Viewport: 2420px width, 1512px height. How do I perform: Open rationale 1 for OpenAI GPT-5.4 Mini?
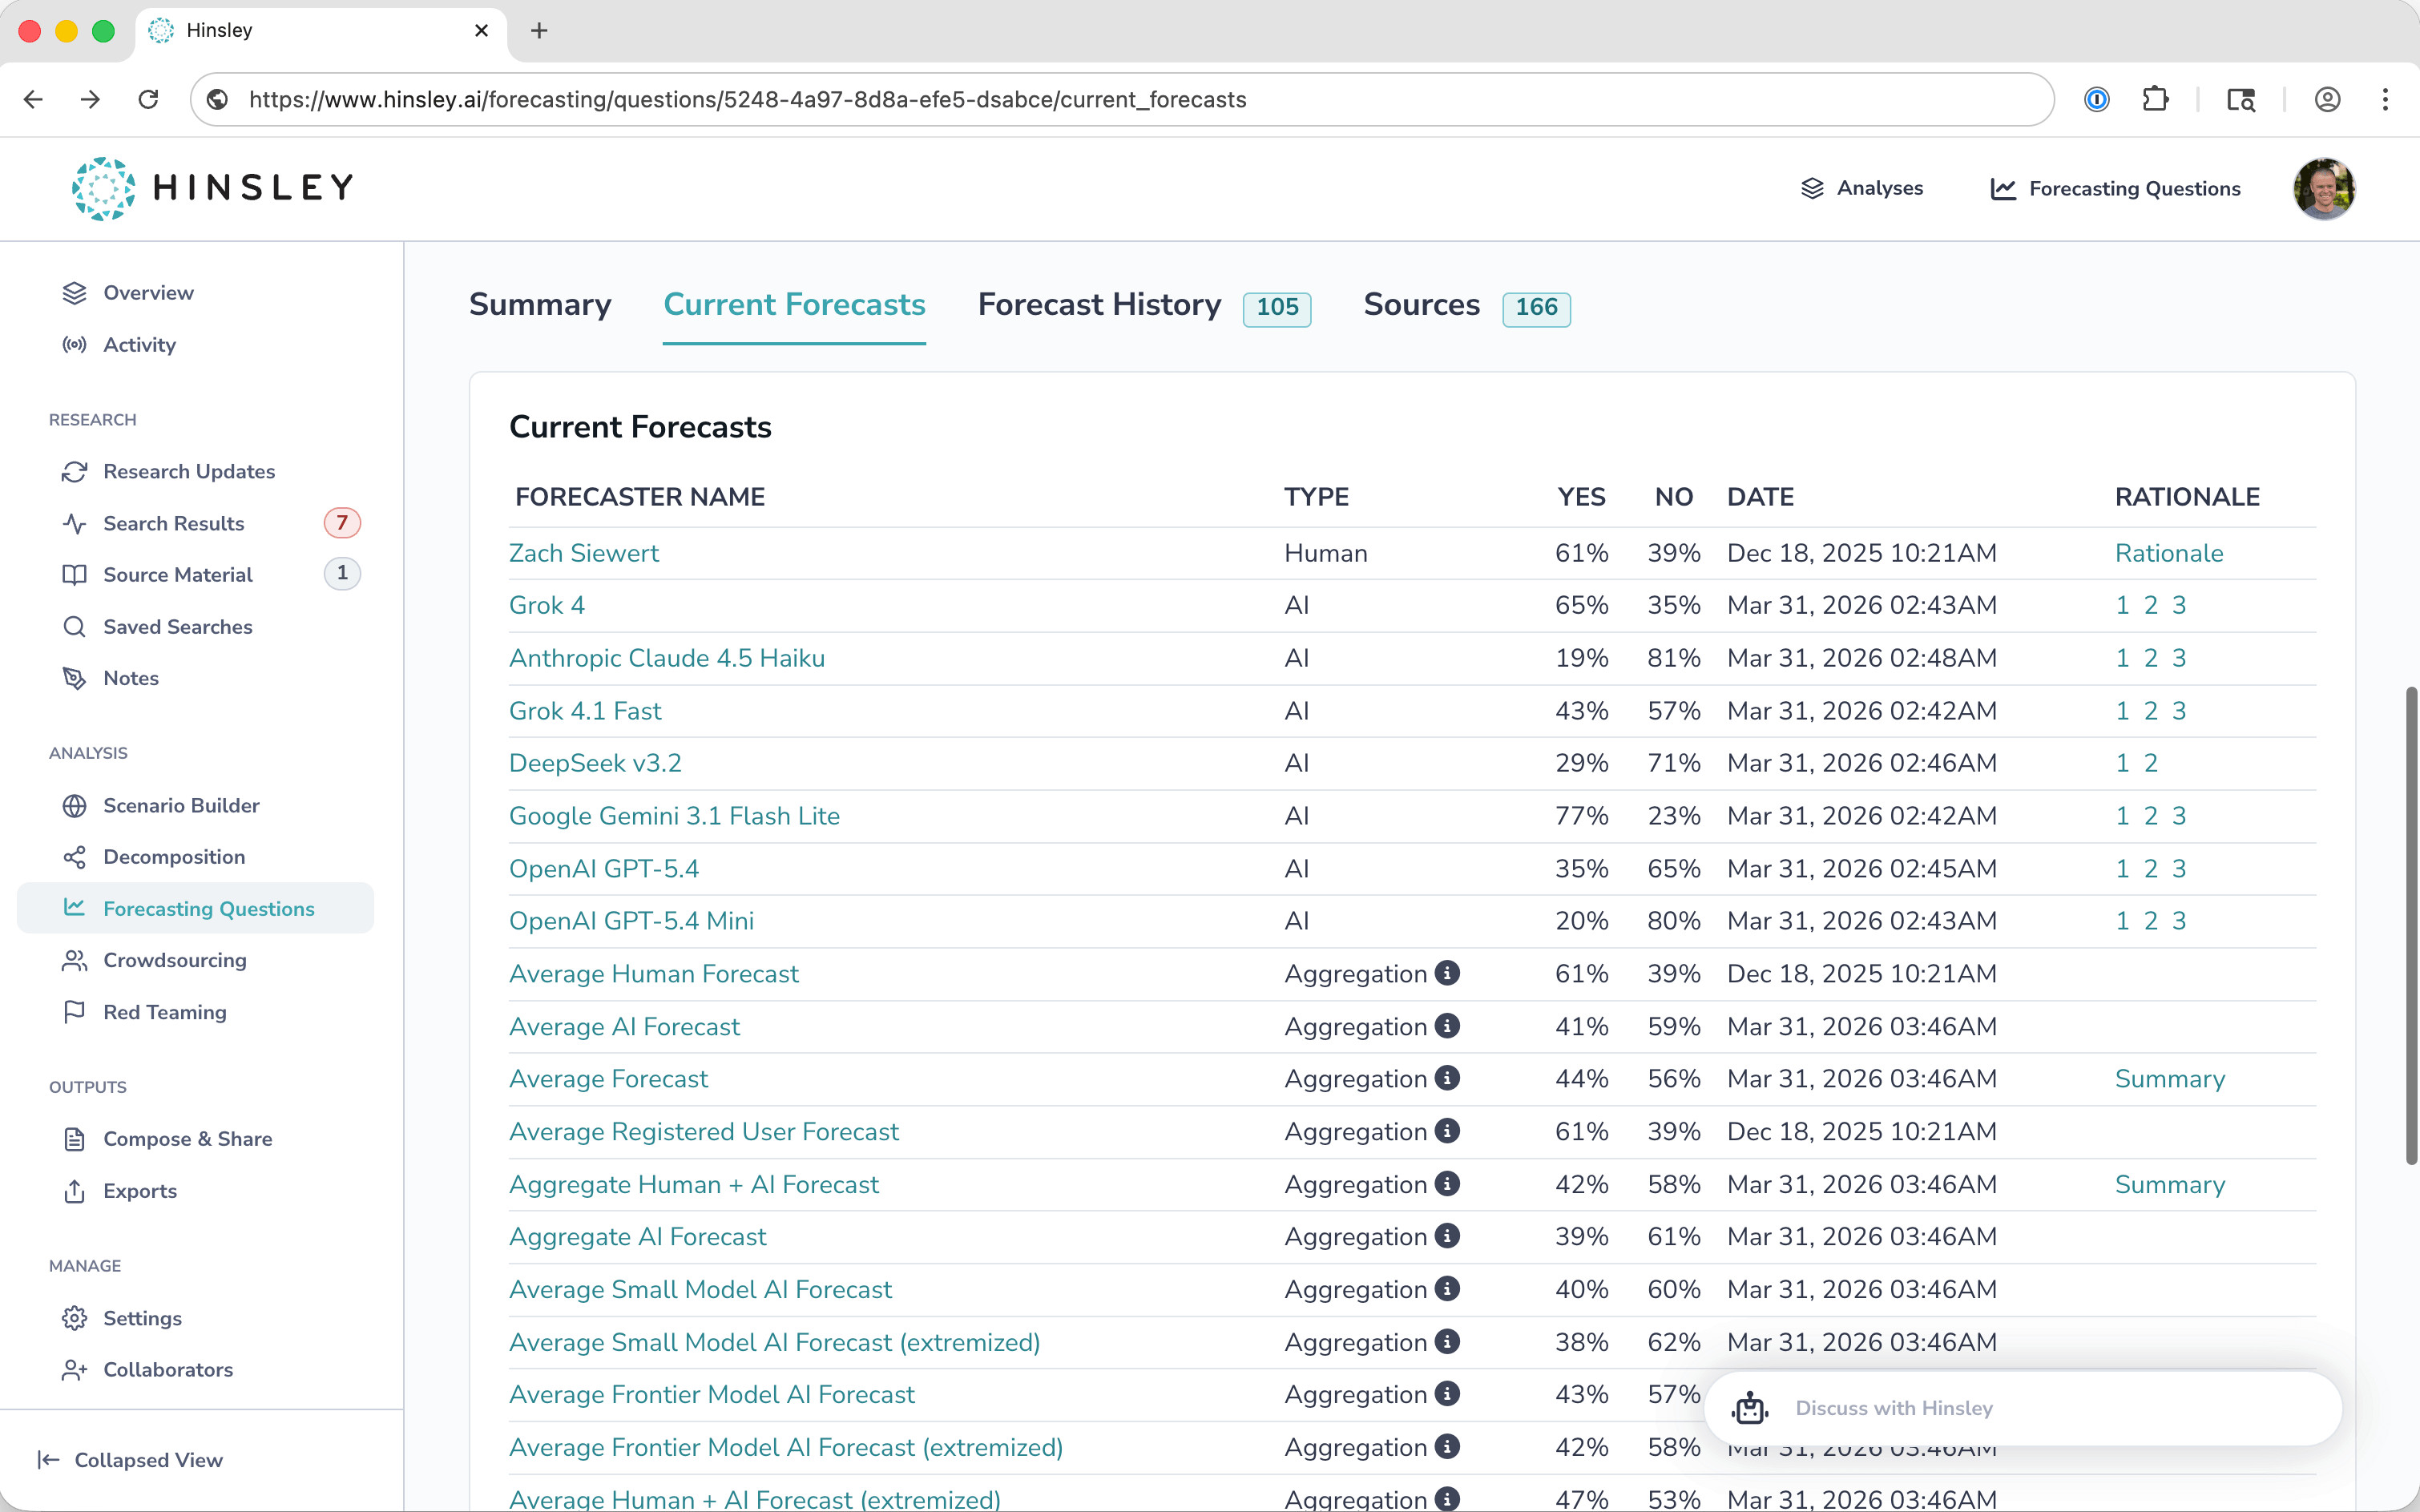[2122, 921]
